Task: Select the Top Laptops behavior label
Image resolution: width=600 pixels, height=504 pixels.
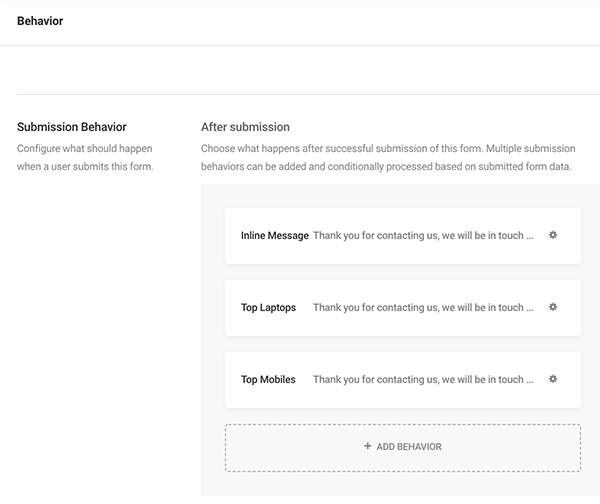Action: point(268,308)
